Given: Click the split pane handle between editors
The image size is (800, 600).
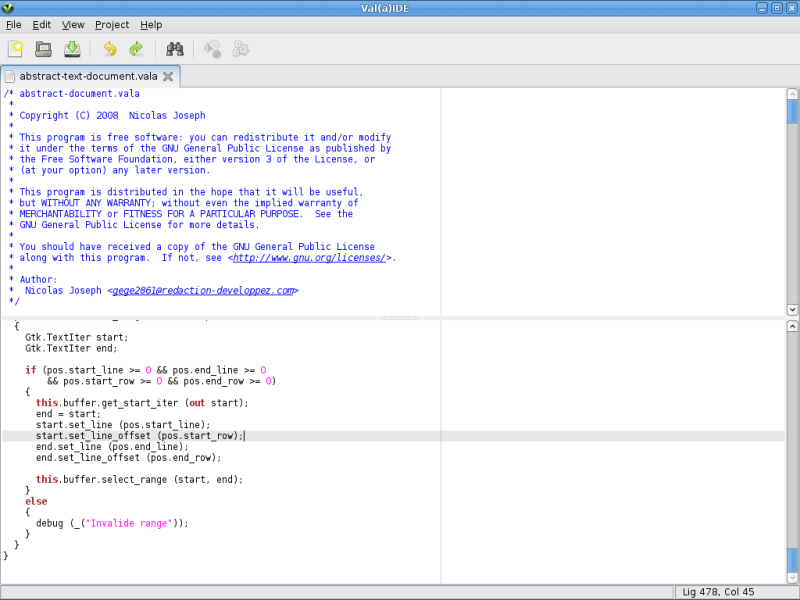Looking at the screenshot, I should pos(399,318).
